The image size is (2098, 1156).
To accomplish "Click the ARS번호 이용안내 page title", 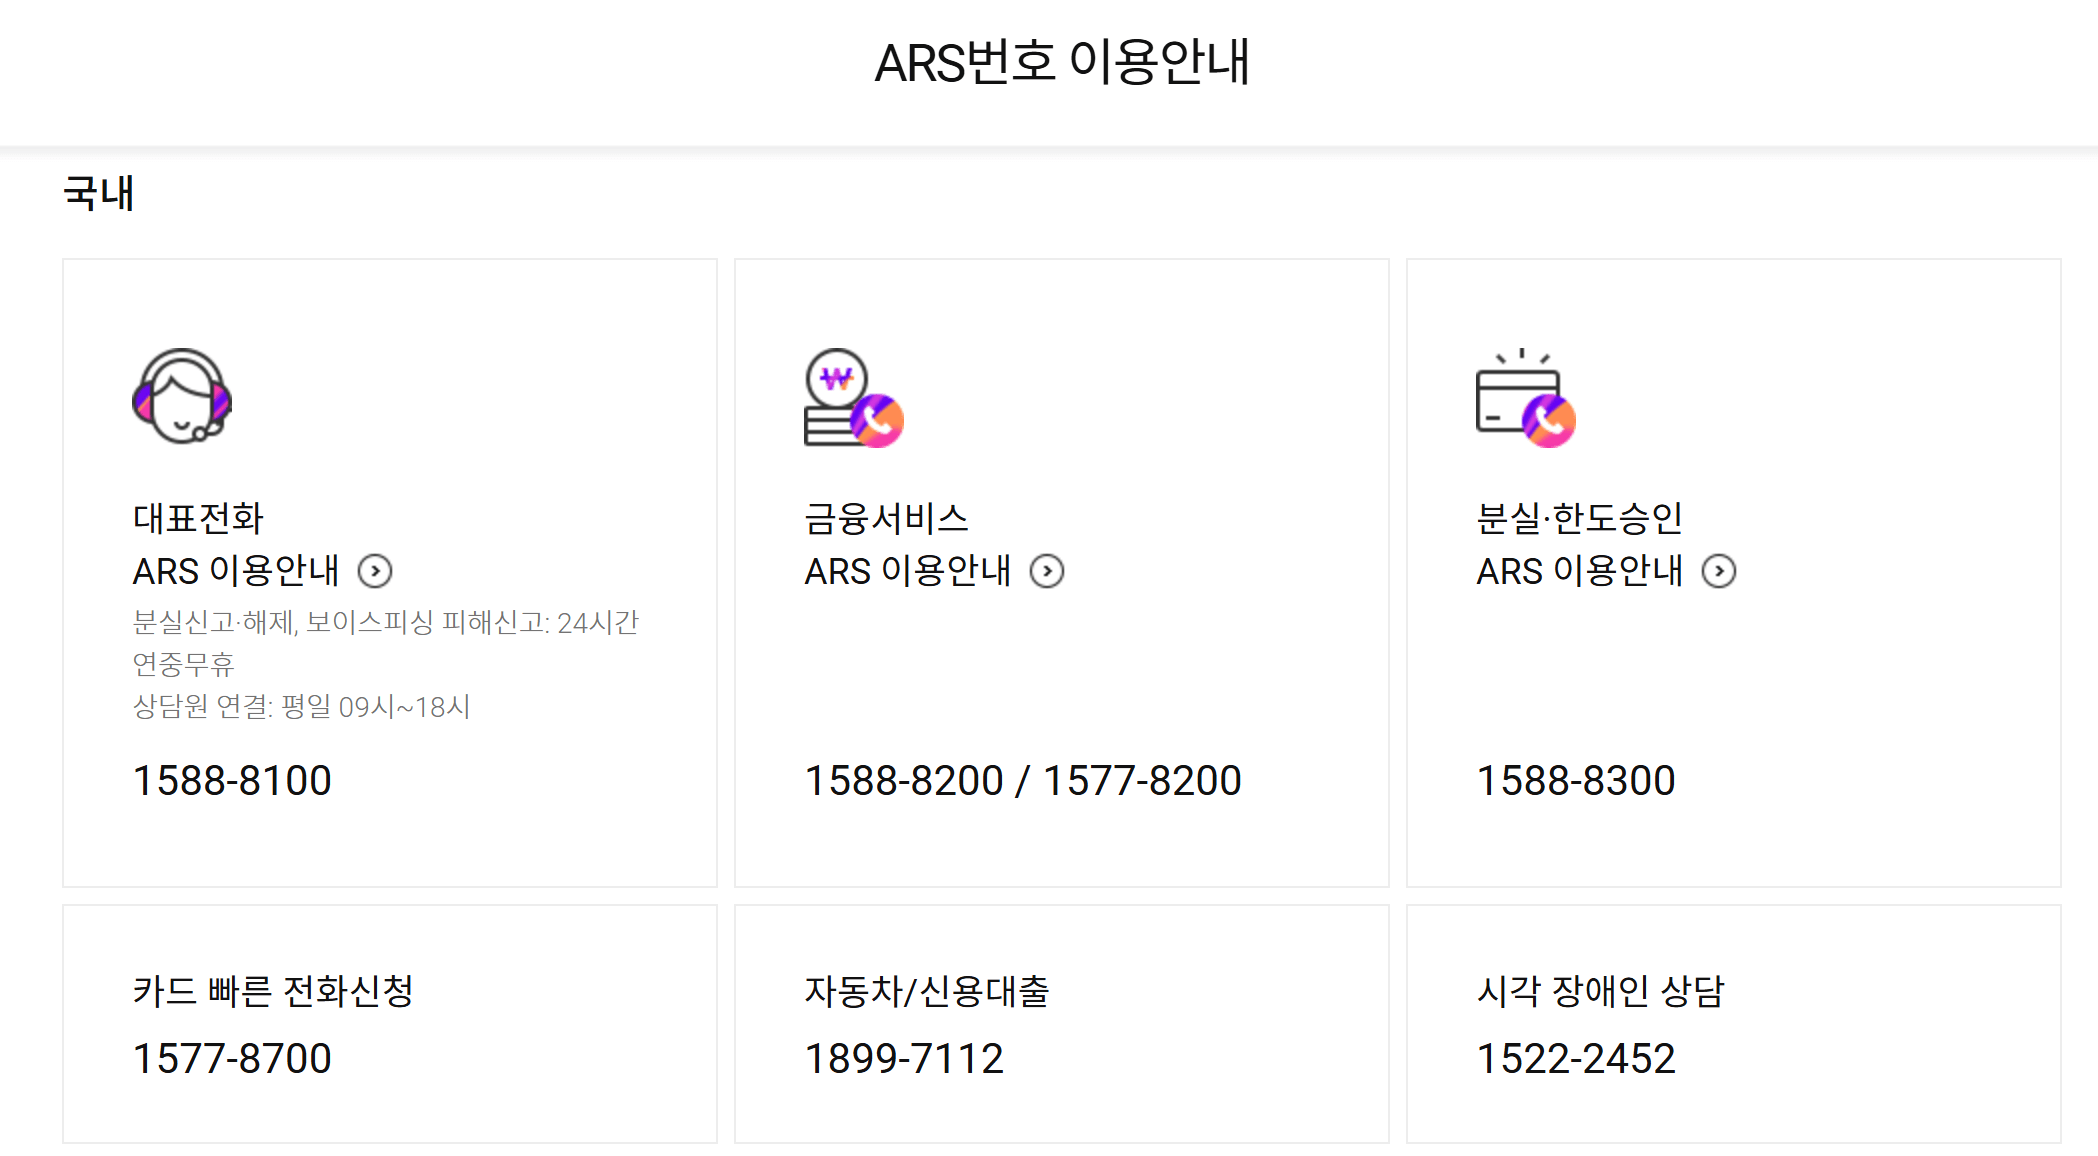I will coord(1062,62).
